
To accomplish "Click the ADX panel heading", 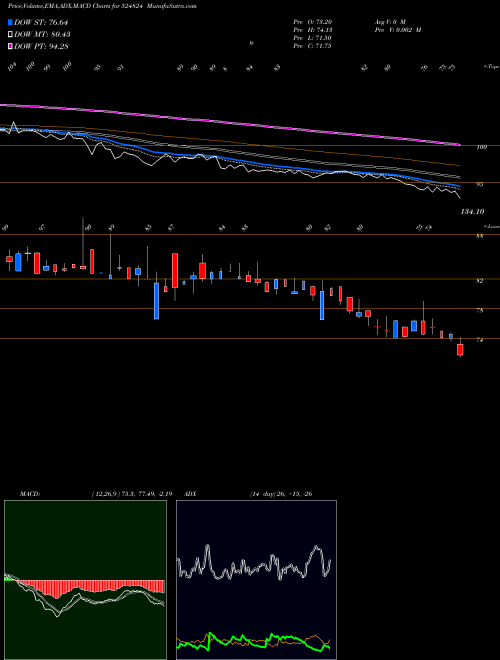I will [190, 494].
